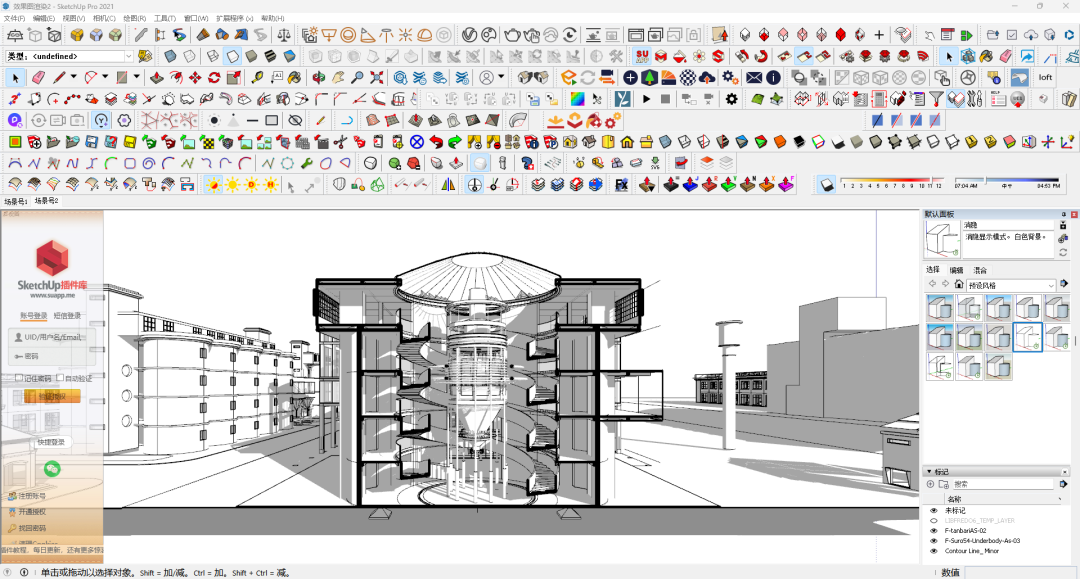Switch to the 编辑 styles tab
Image resolution: width=1080 pixels, height=579 pixels.
pyautogui.click(x=956, y=270)
